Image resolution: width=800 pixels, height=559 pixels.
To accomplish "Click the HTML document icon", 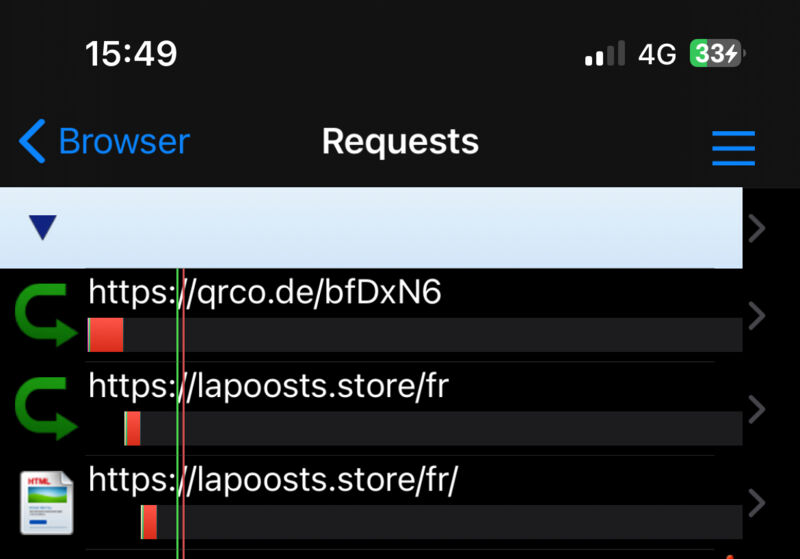I will click(46, 502).
